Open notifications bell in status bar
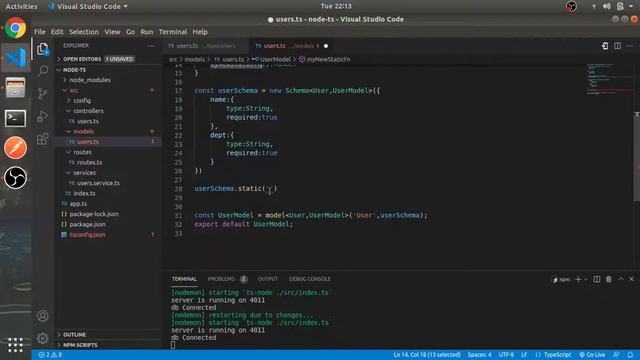The width and height of the screenshot is (640, 360). (630, 355)
